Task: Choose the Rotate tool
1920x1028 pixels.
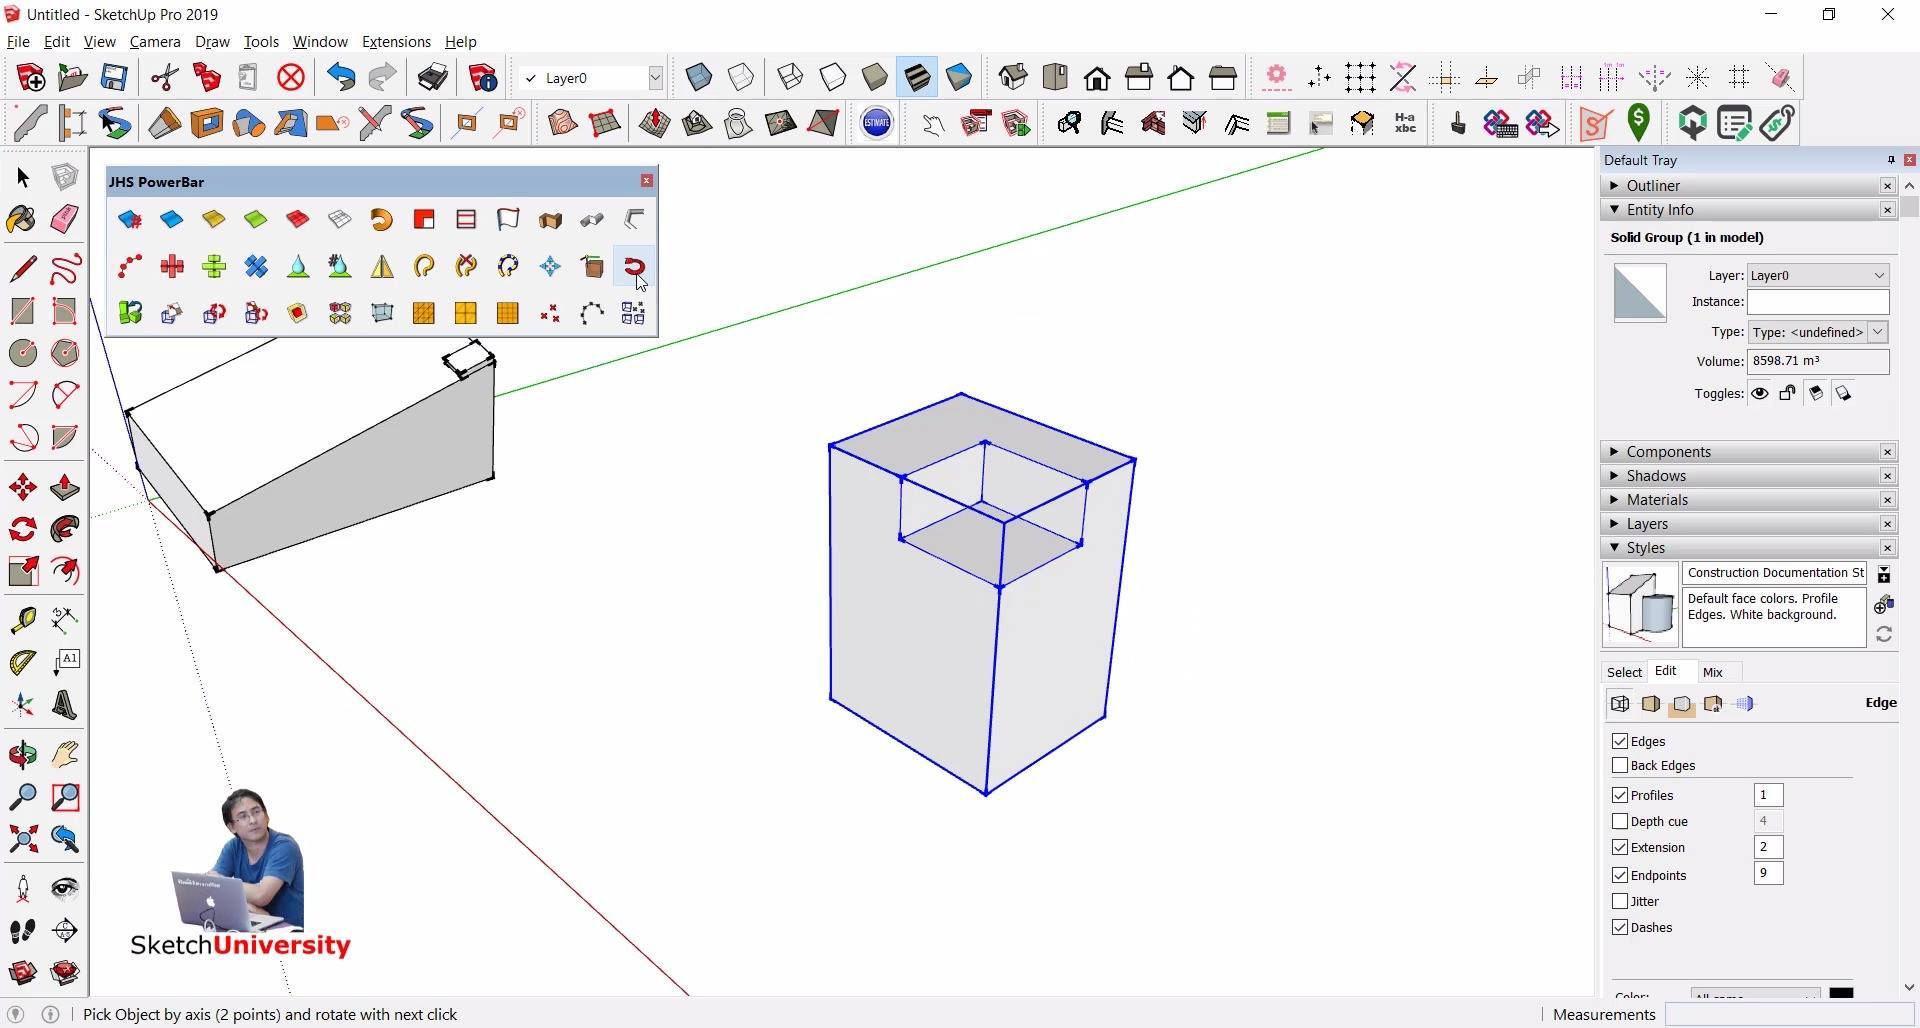Action: [23, 529]
